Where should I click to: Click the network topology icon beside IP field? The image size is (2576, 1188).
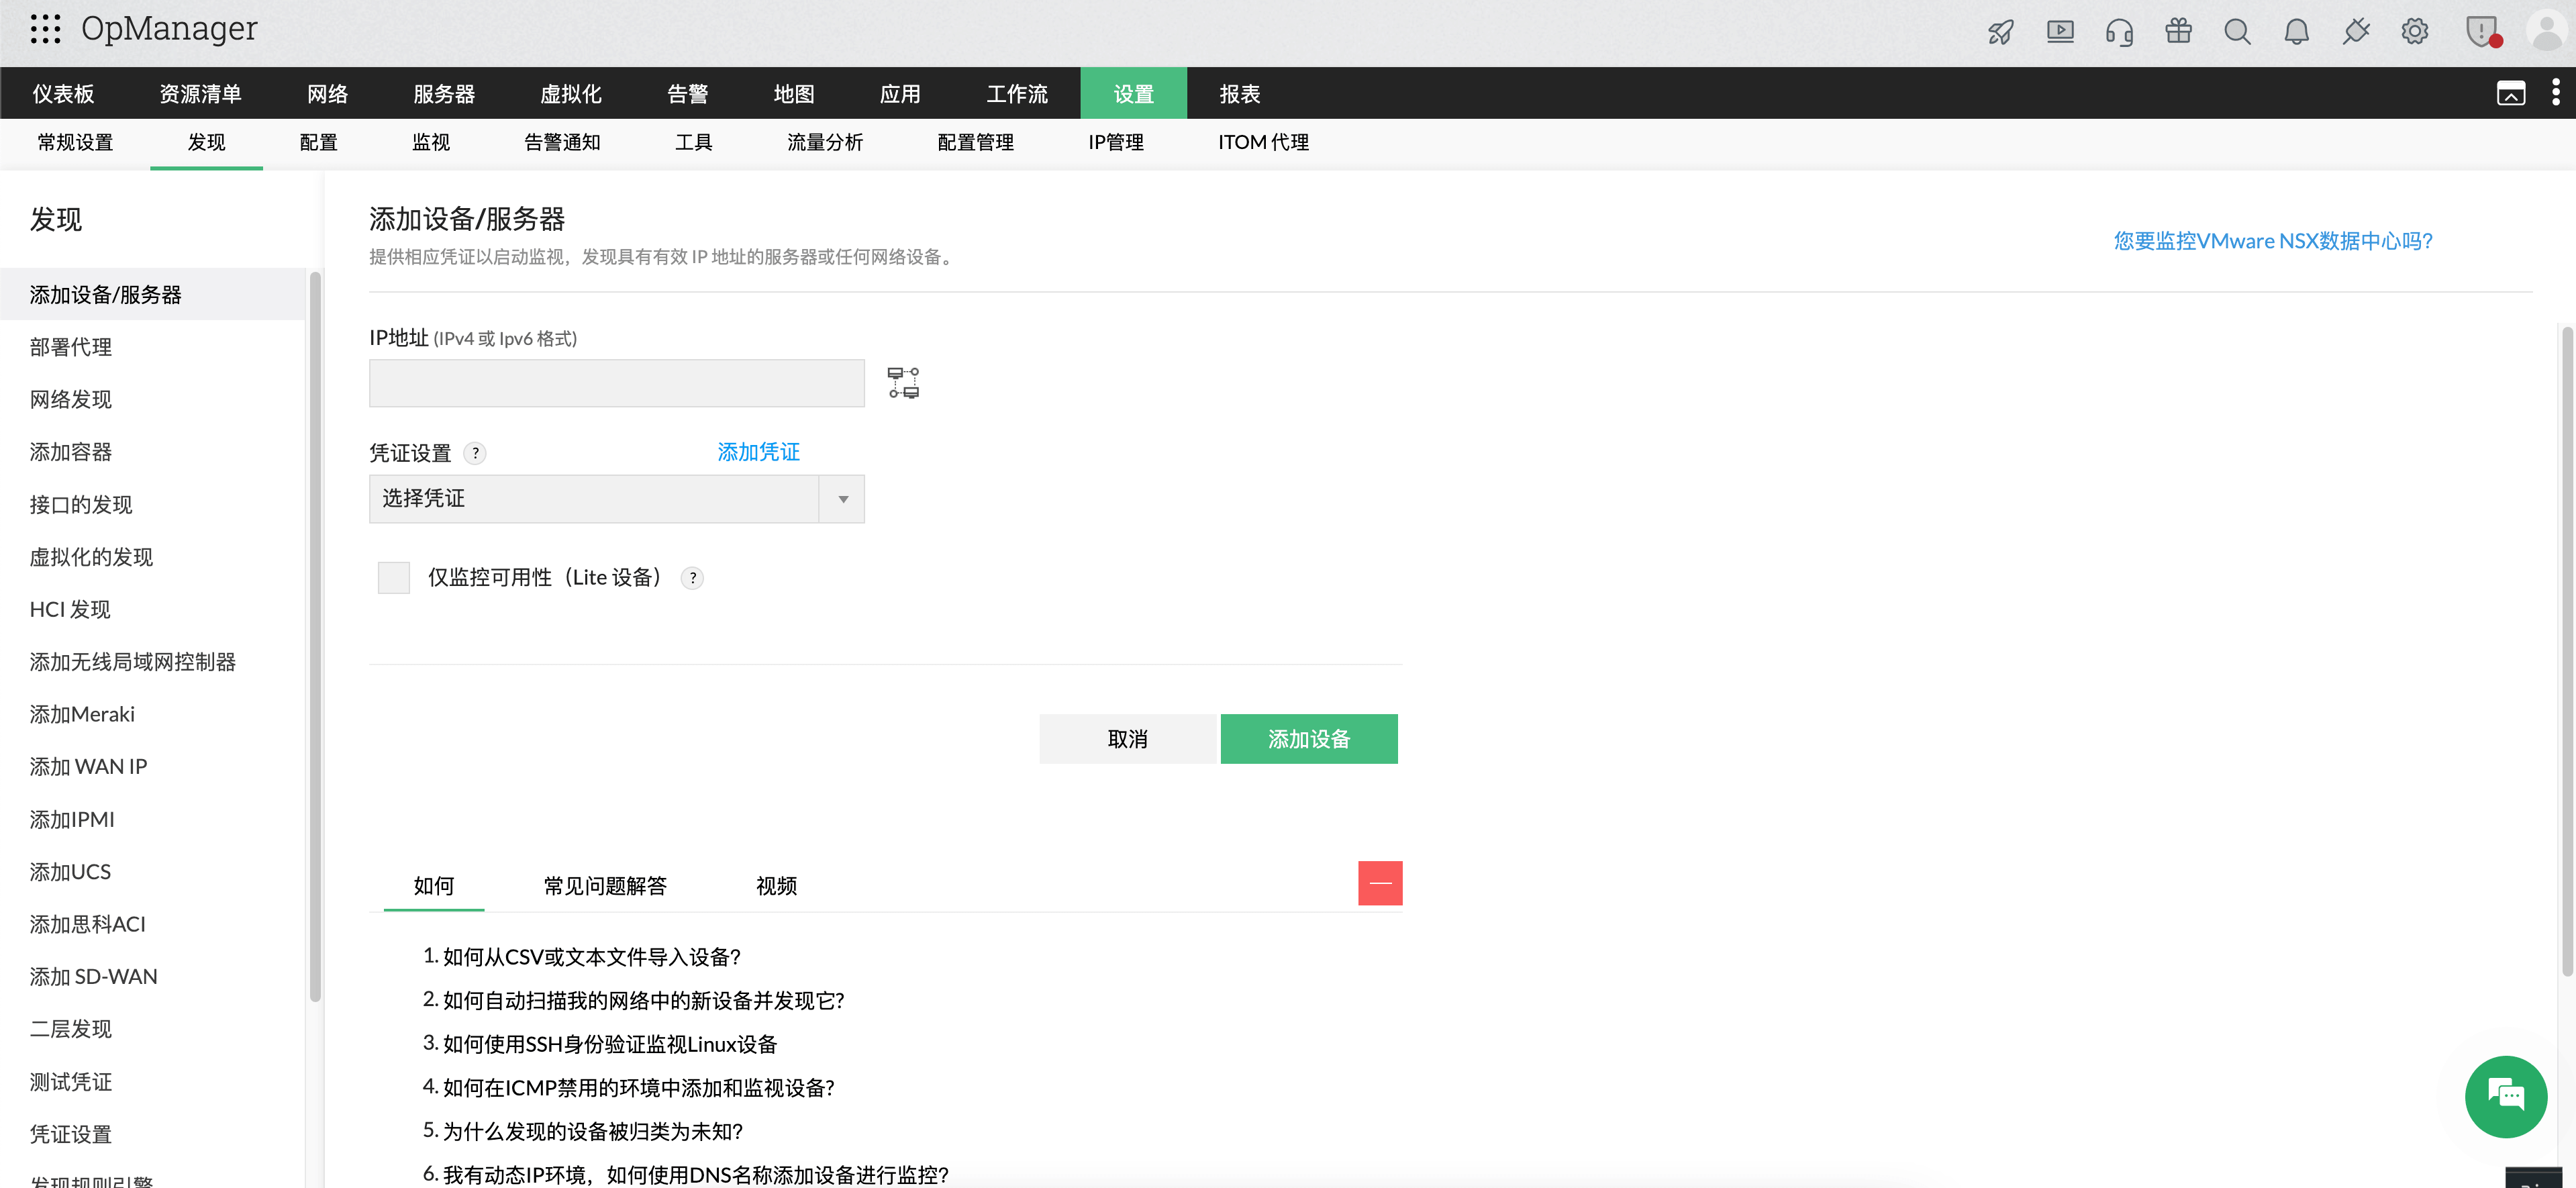[903, 382]
